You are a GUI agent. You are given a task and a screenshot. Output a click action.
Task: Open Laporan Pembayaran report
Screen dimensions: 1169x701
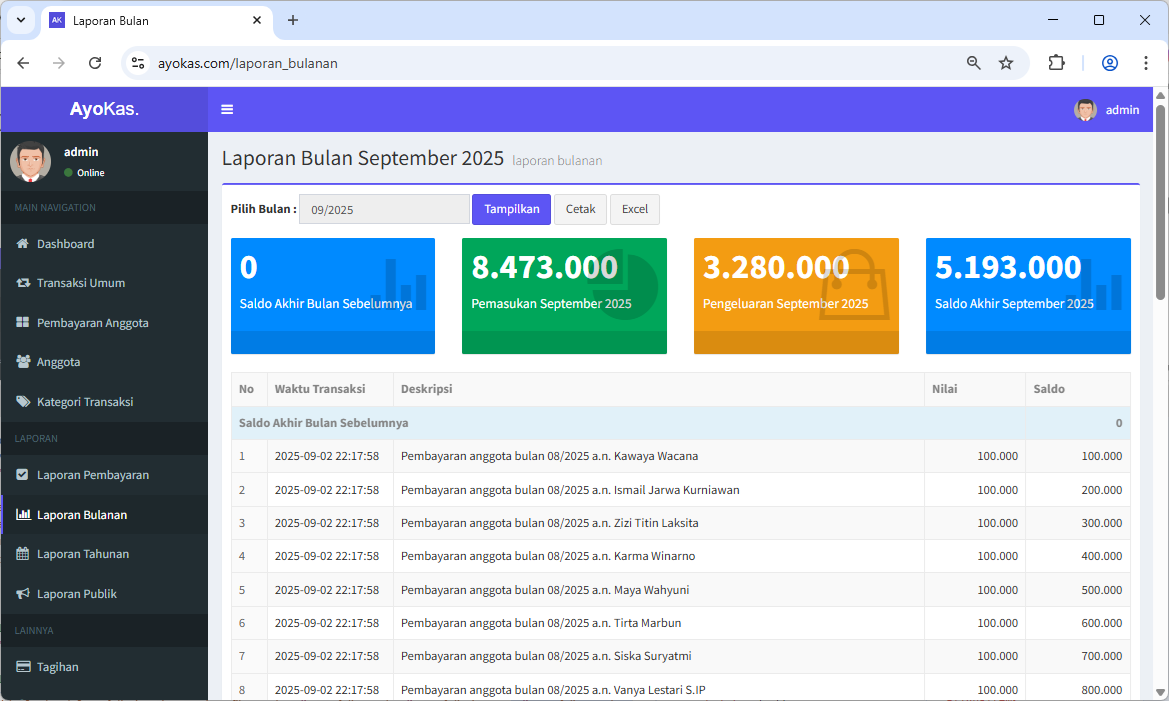[92, 475]
